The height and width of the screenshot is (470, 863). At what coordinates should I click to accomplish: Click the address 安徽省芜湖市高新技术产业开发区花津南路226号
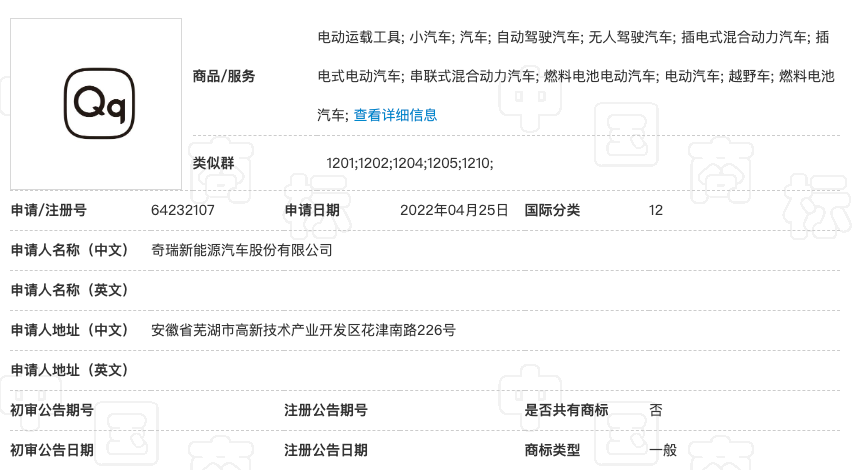303,330
